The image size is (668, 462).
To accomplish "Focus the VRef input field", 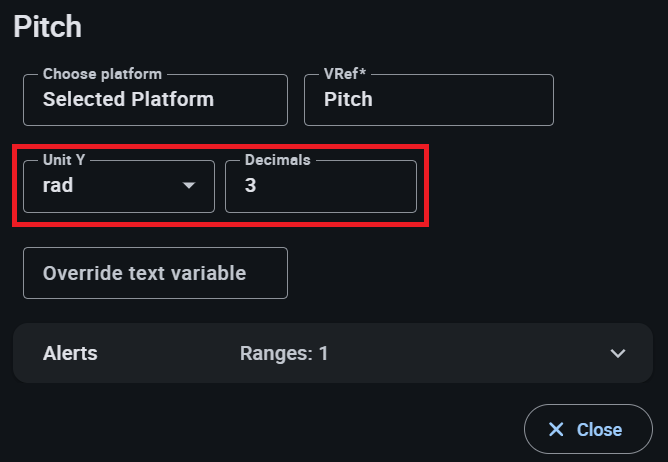I will pos(428,100).
